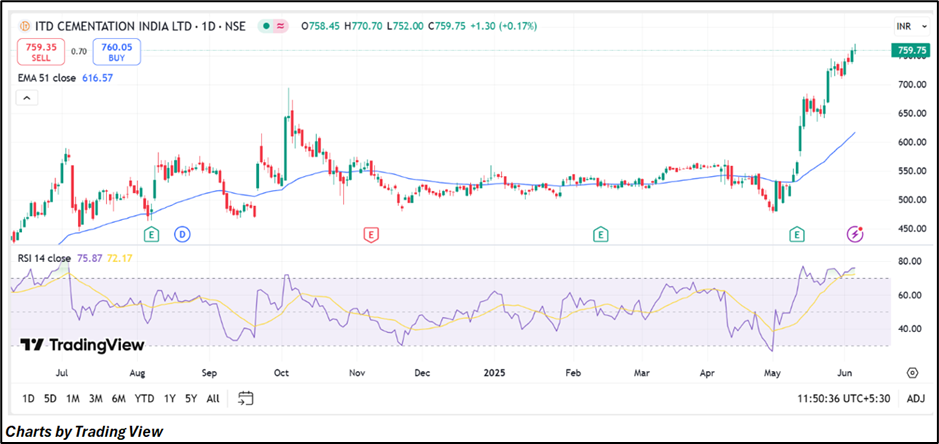Click the red earnings E marker near November

[x=370, y=234]
